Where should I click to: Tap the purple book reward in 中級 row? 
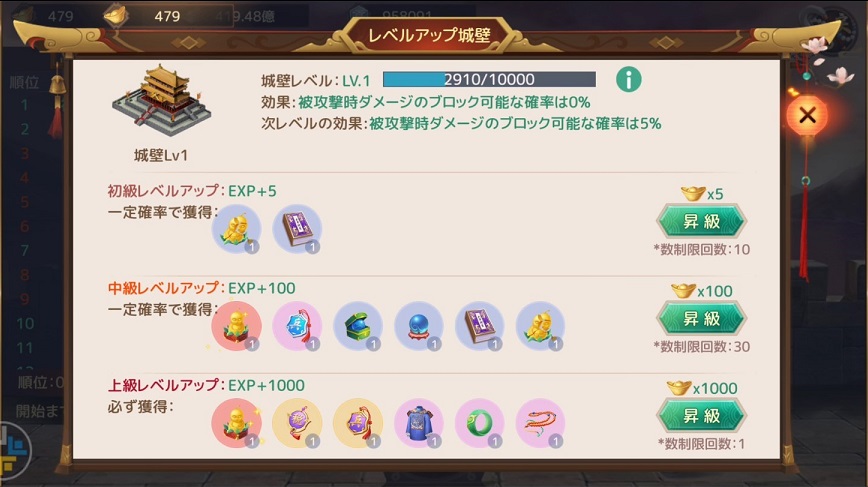click(x=480, y=327)
